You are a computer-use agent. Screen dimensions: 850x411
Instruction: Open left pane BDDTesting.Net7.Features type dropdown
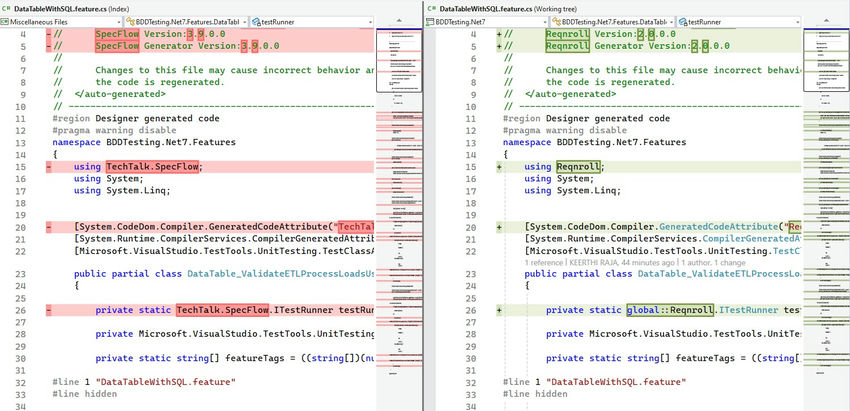click(x=186, y=21)
